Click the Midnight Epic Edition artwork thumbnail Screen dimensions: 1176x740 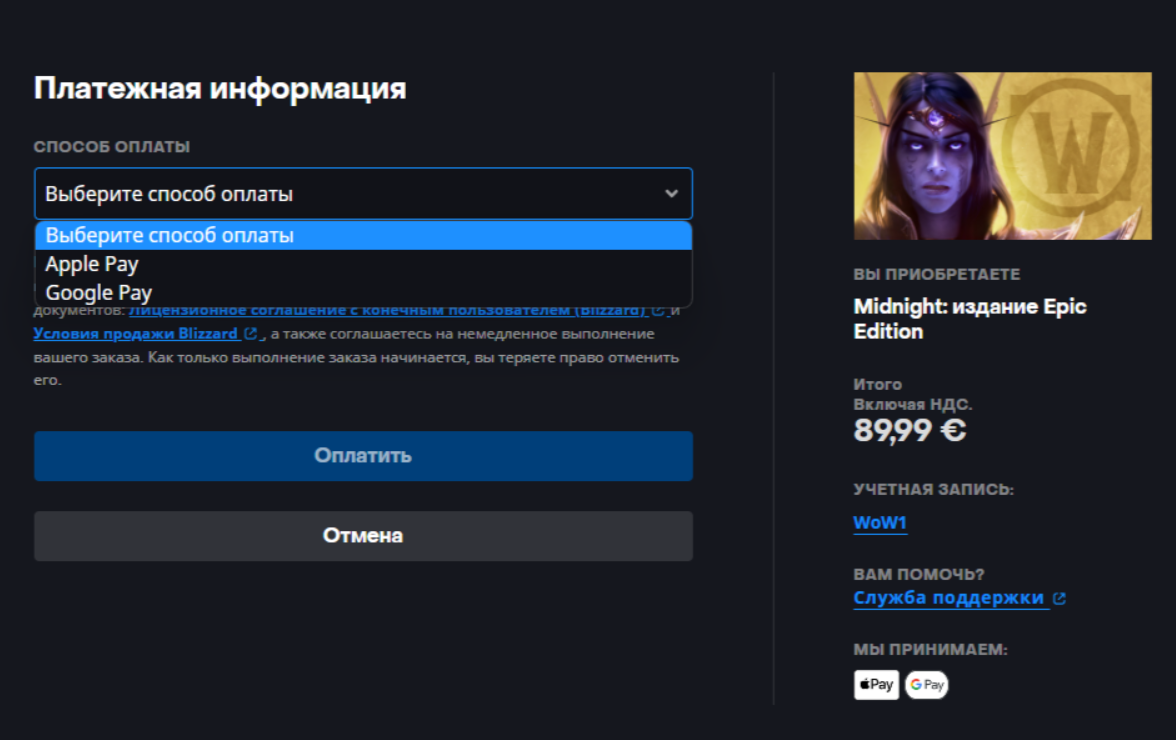point(1002,155)
